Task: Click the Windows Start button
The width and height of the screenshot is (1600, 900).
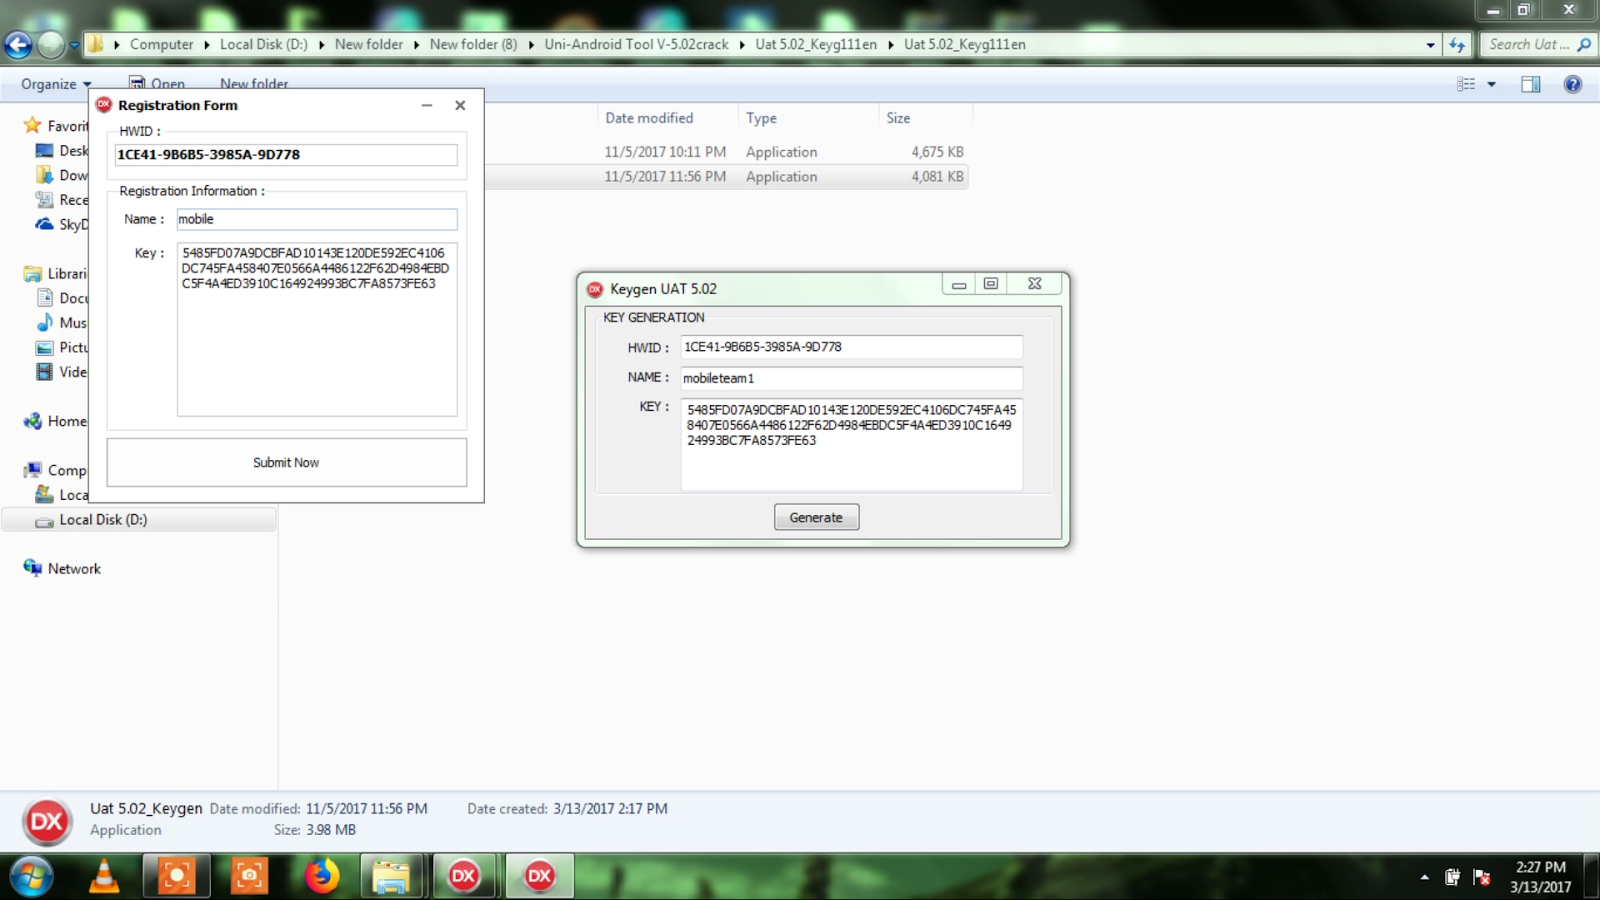Action: click(31, 877)
